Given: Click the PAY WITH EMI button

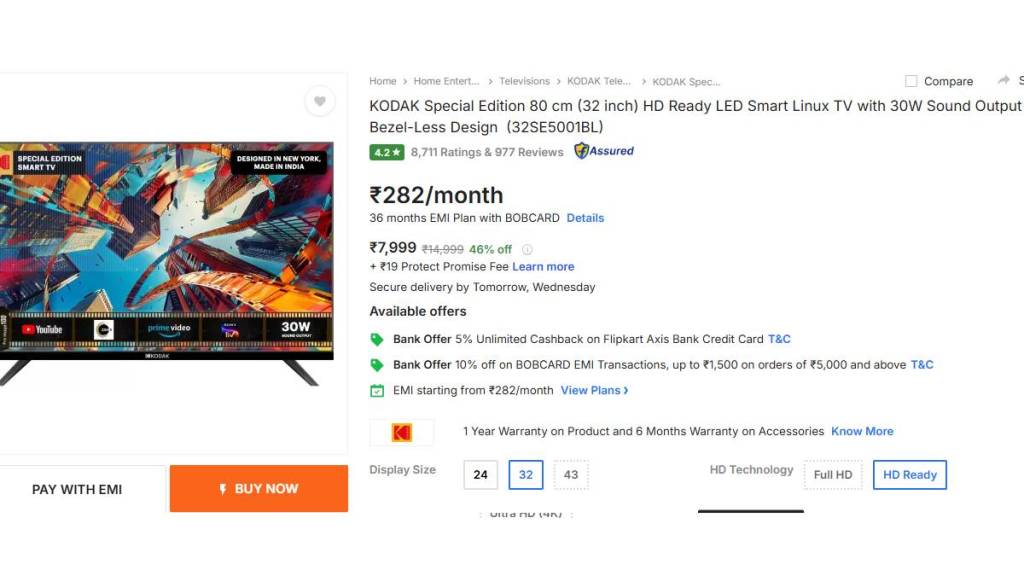Looking at the screenshot, I should pos(77,489).
